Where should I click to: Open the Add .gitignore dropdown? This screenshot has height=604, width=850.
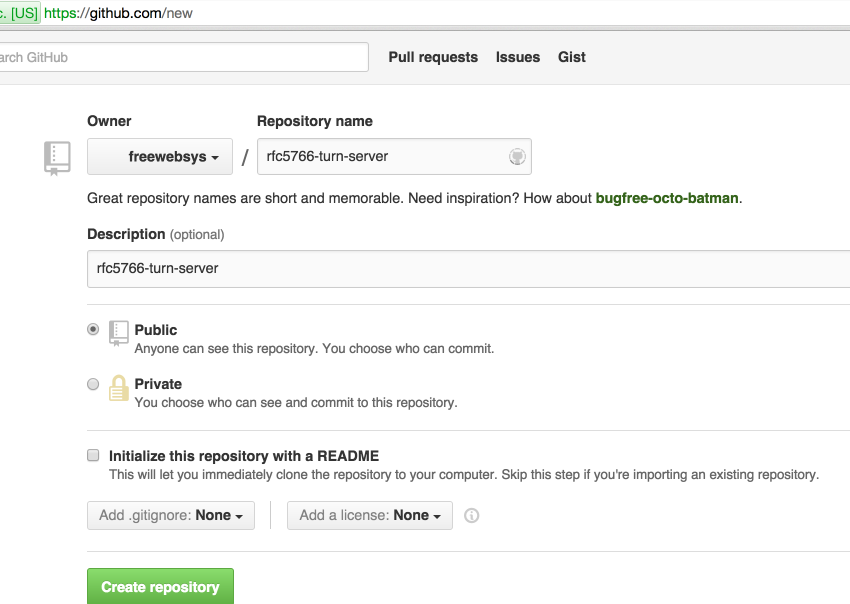(x=171, y=515)
